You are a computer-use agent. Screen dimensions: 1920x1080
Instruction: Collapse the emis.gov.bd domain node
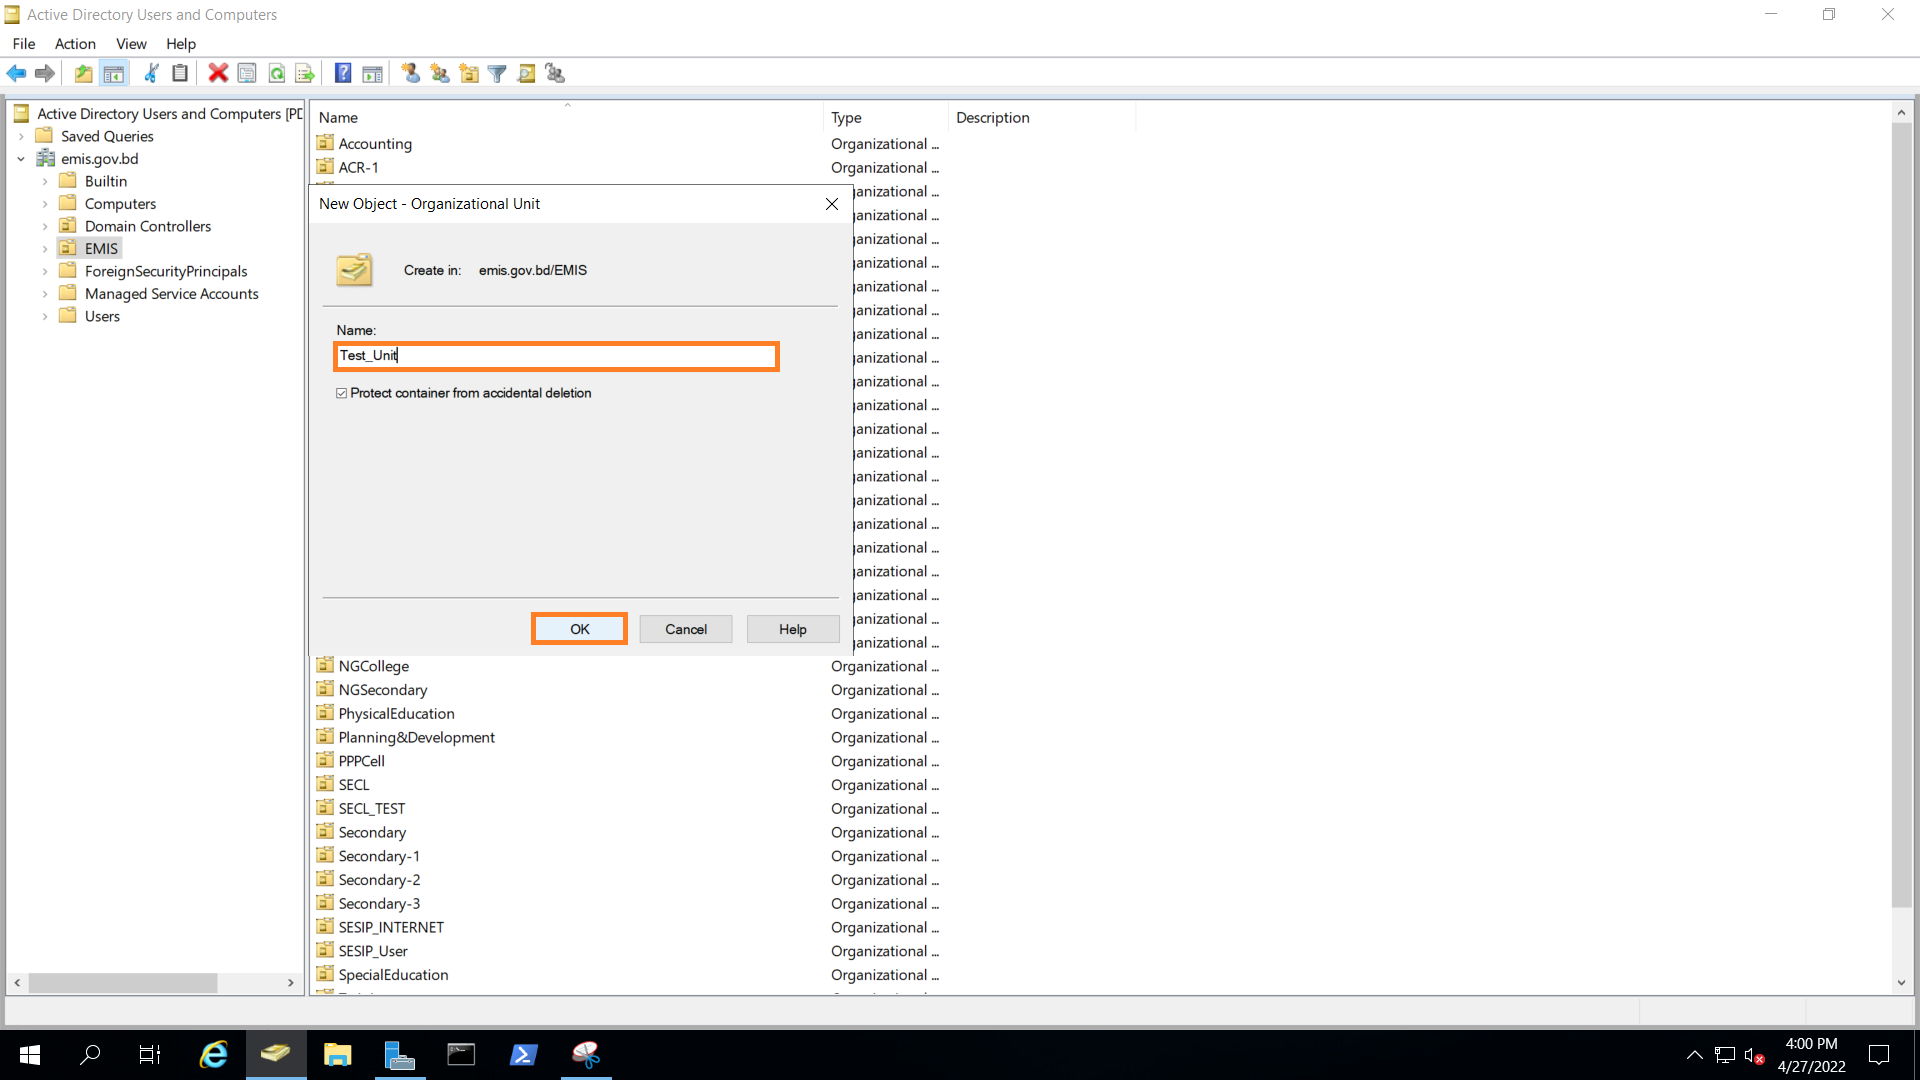coord(21,159)
